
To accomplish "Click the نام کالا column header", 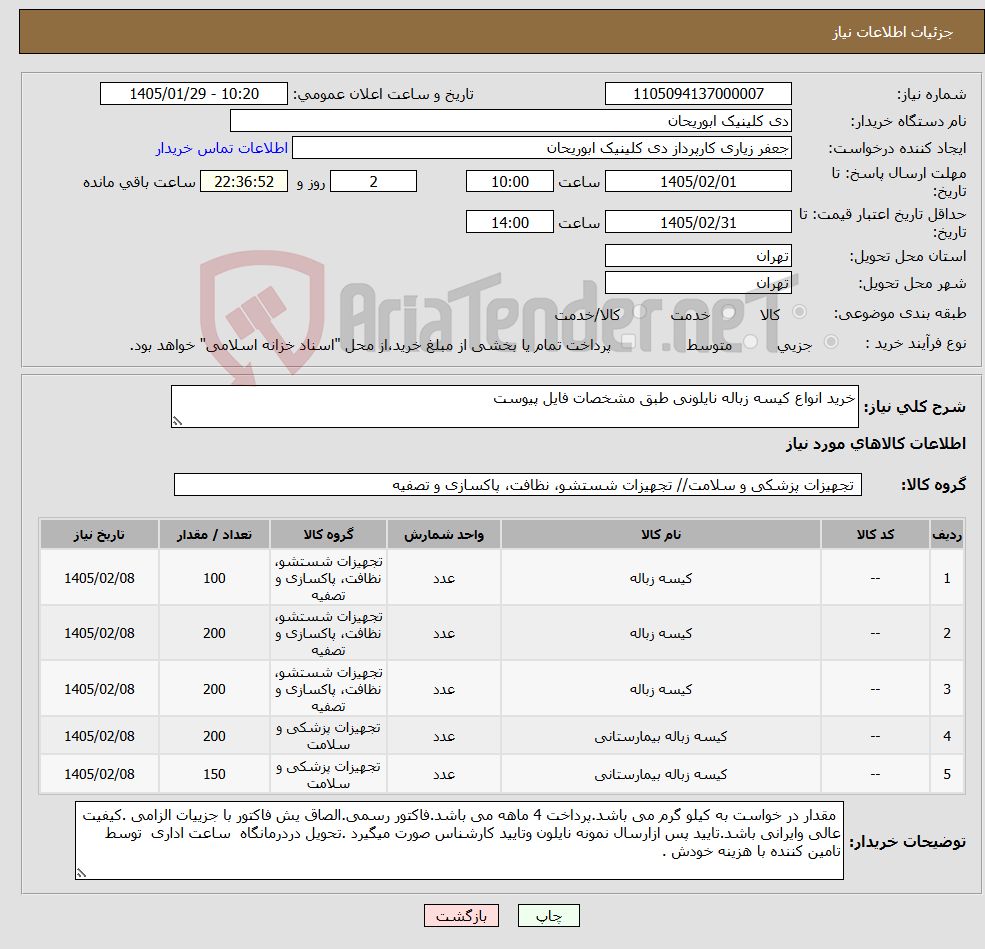I will pyautogui.click(x=661, y=534).
